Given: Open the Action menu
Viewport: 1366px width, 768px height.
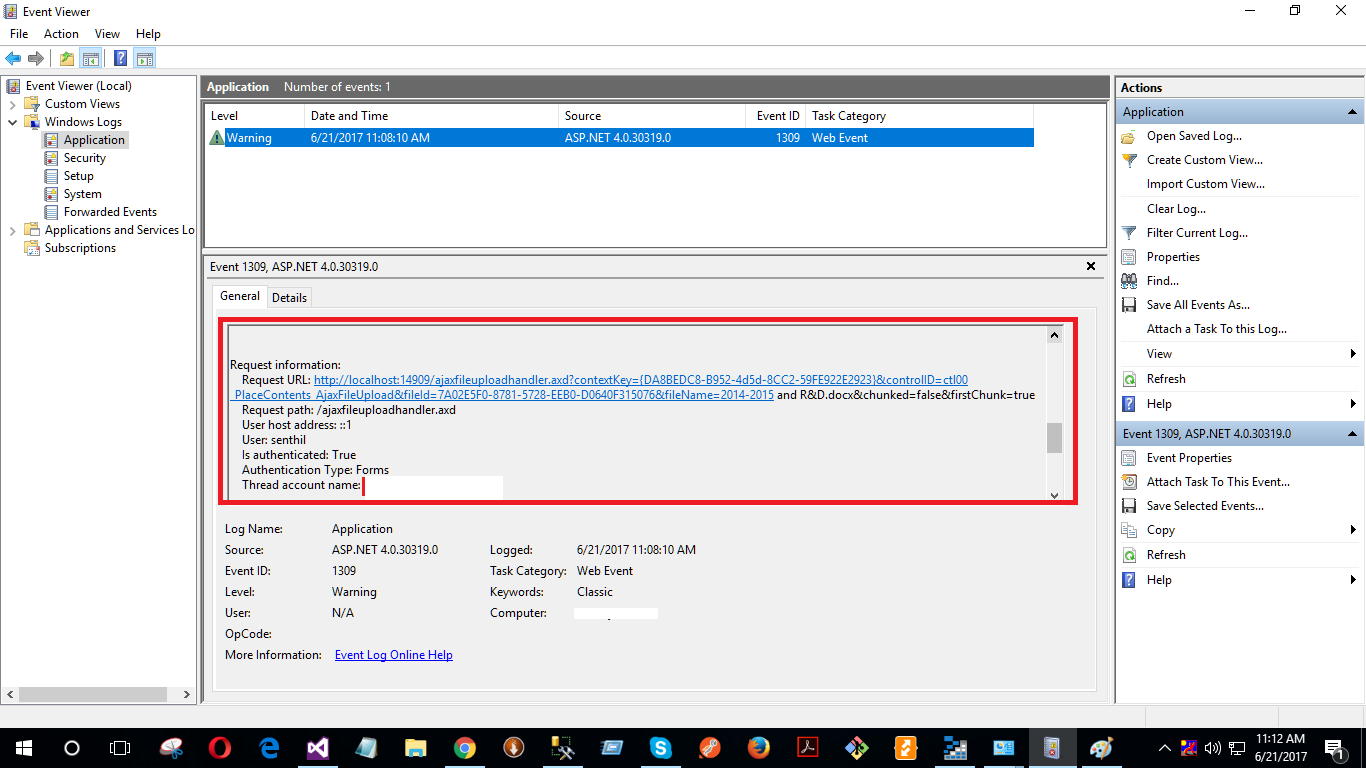Looking at the screenshot, I should pos(61,33).
